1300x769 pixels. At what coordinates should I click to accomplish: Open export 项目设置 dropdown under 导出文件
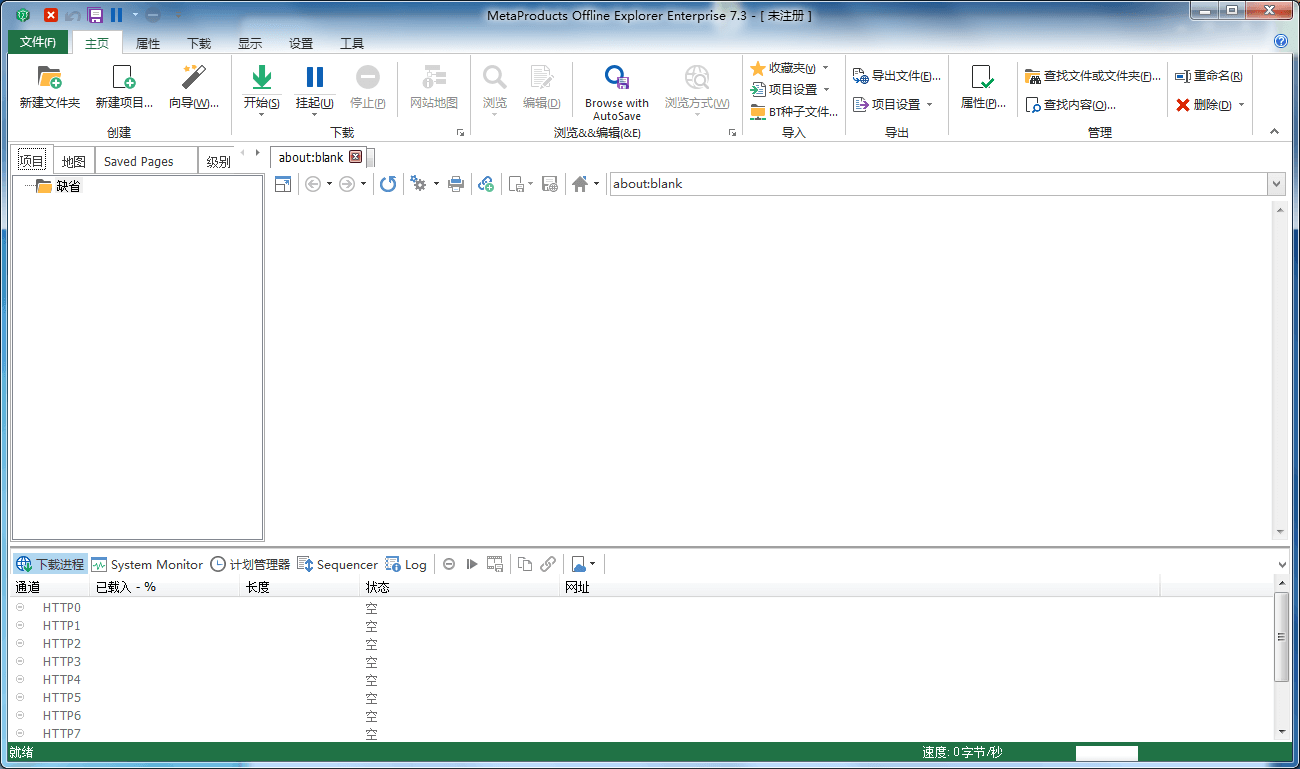point(929,104)
